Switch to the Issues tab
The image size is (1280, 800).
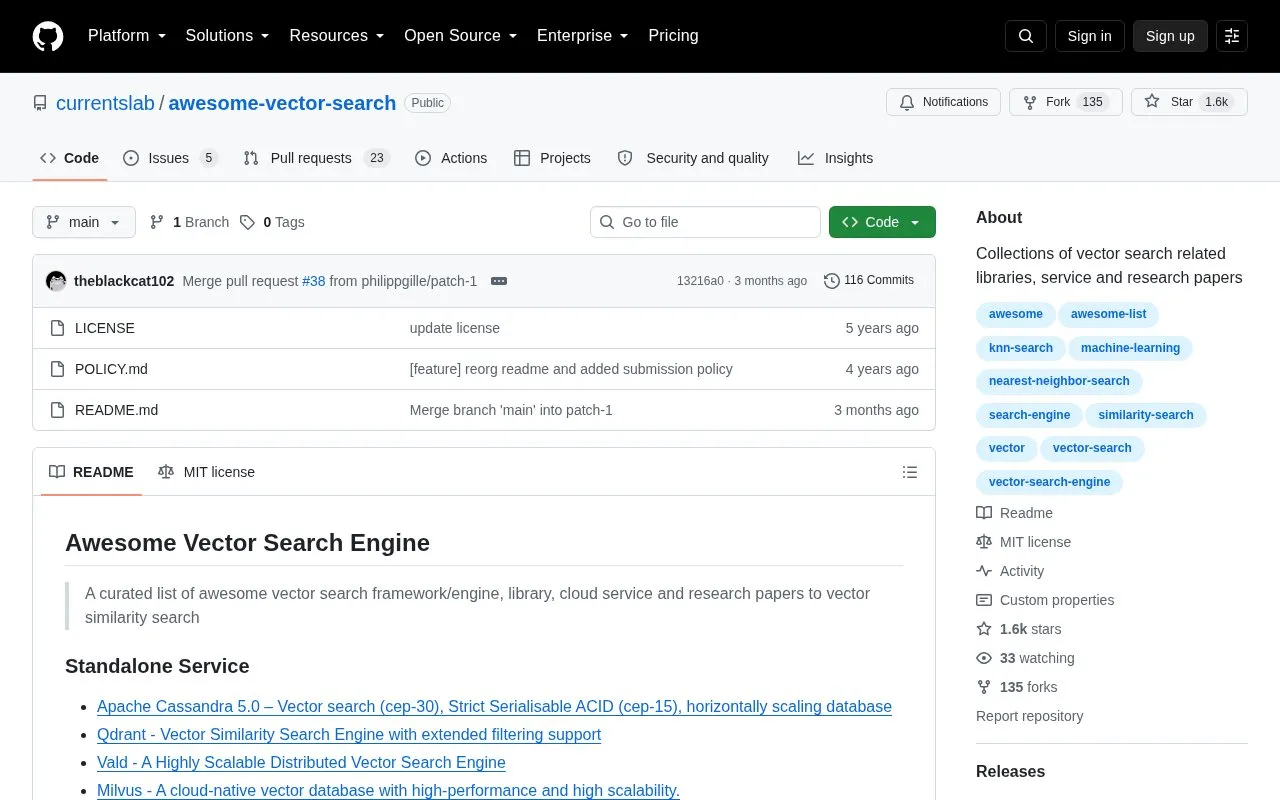170,158
